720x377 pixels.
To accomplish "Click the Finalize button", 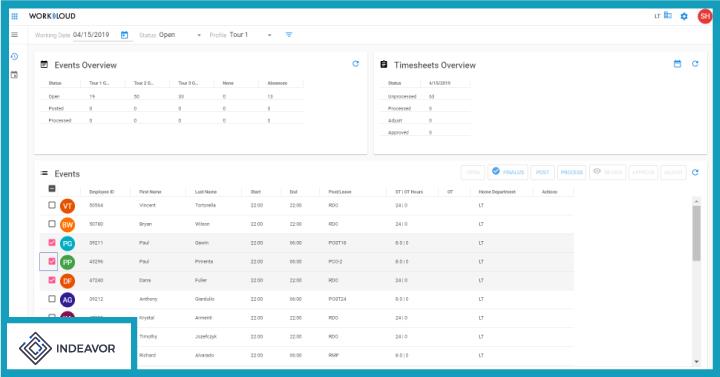I will (x=508, y=172).
